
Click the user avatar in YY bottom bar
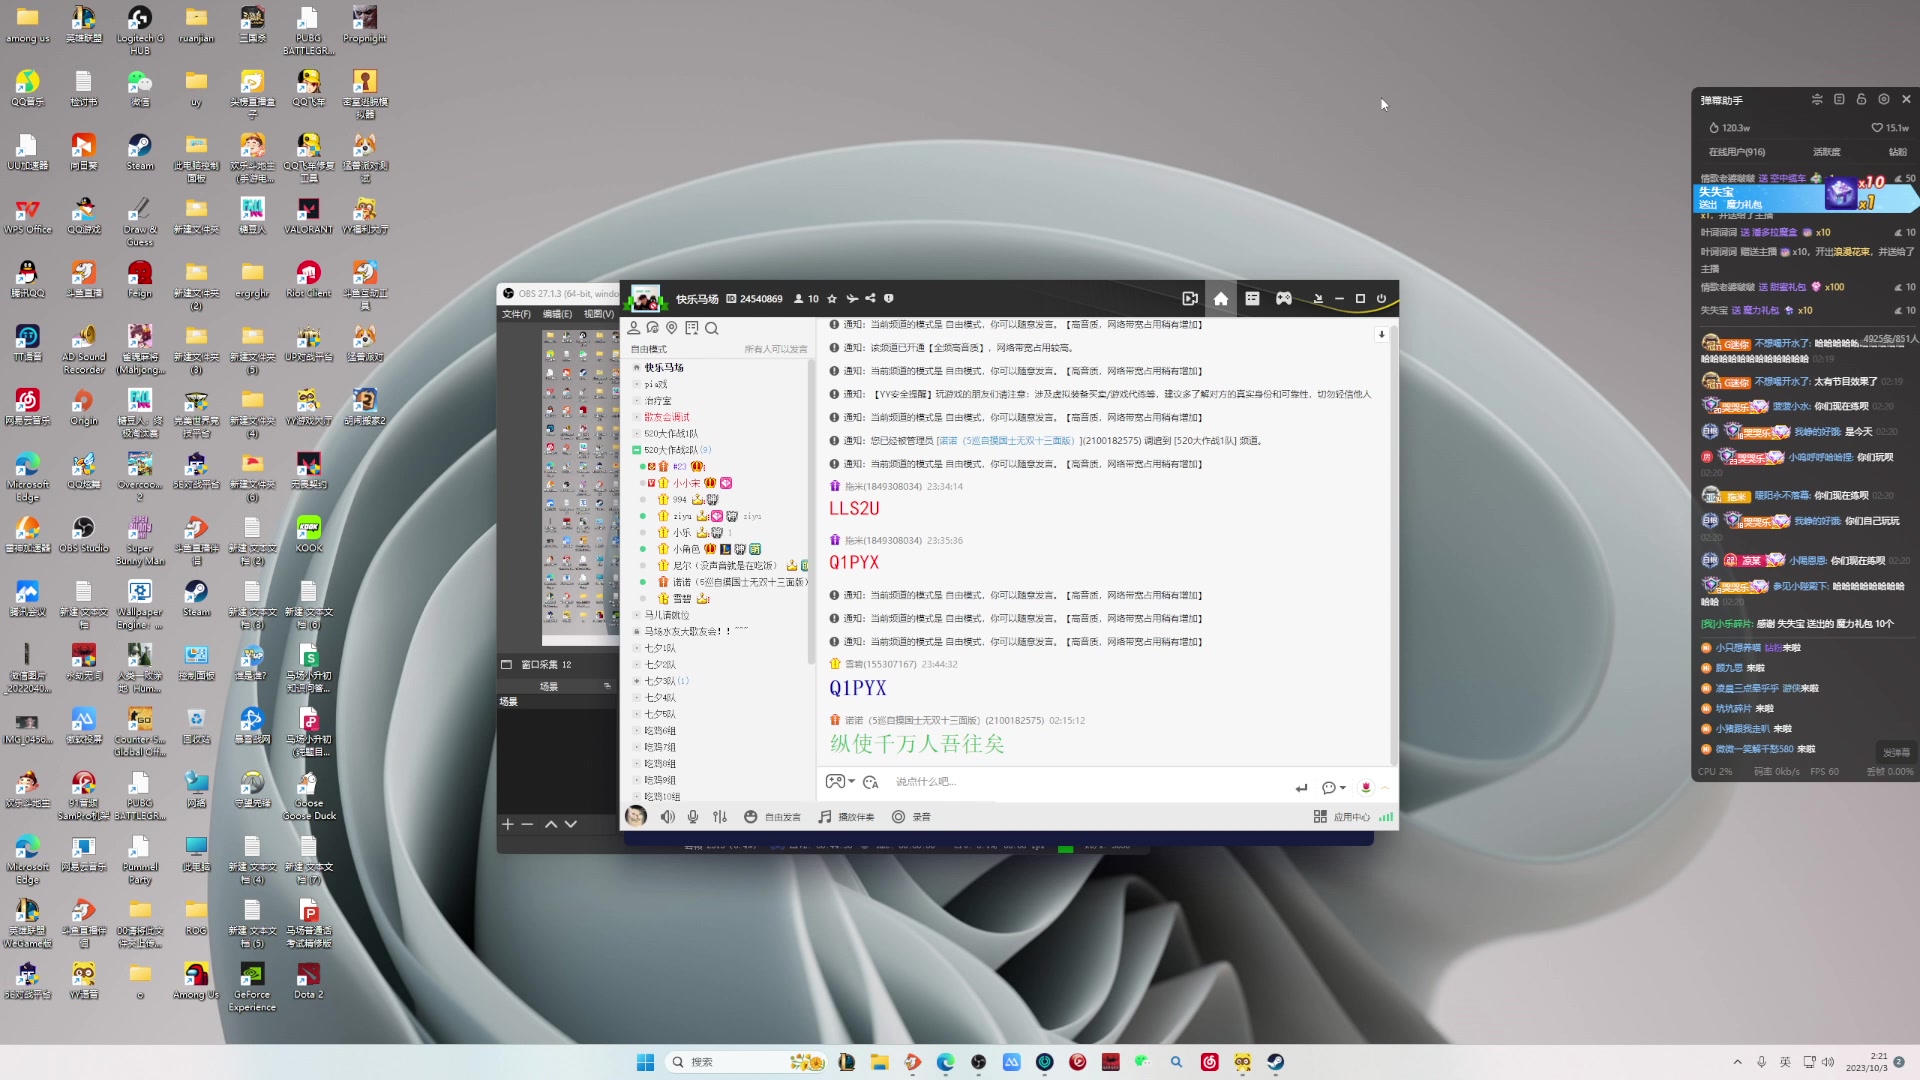coord(635,817)
